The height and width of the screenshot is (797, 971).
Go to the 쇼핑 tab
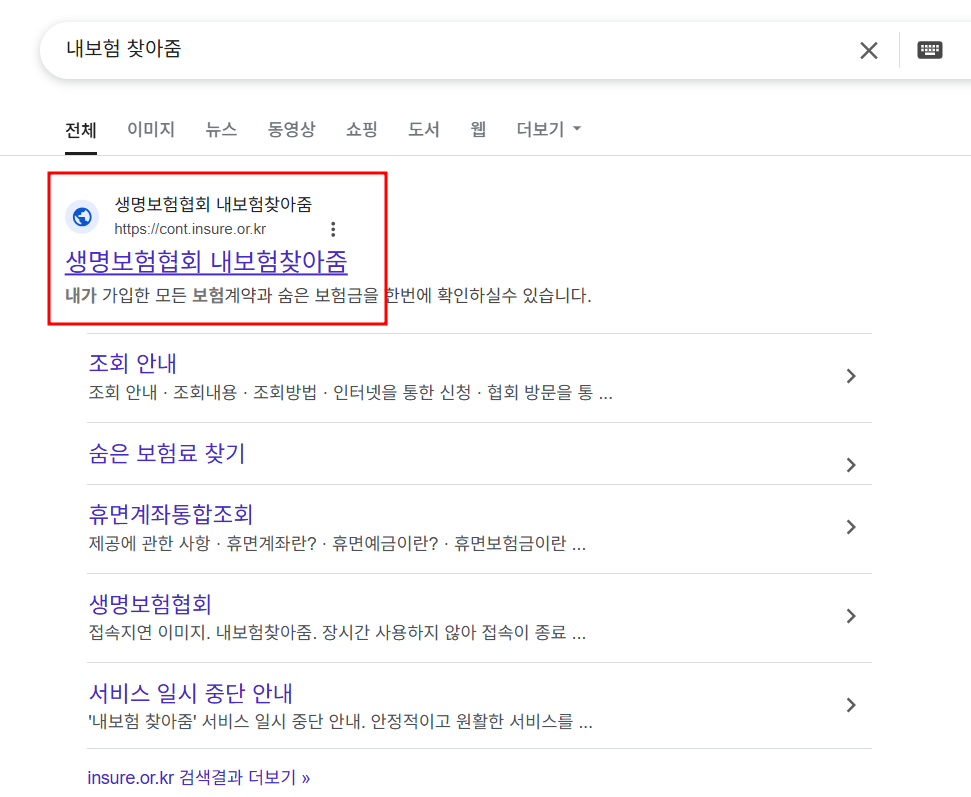click(x=362, y=129)
